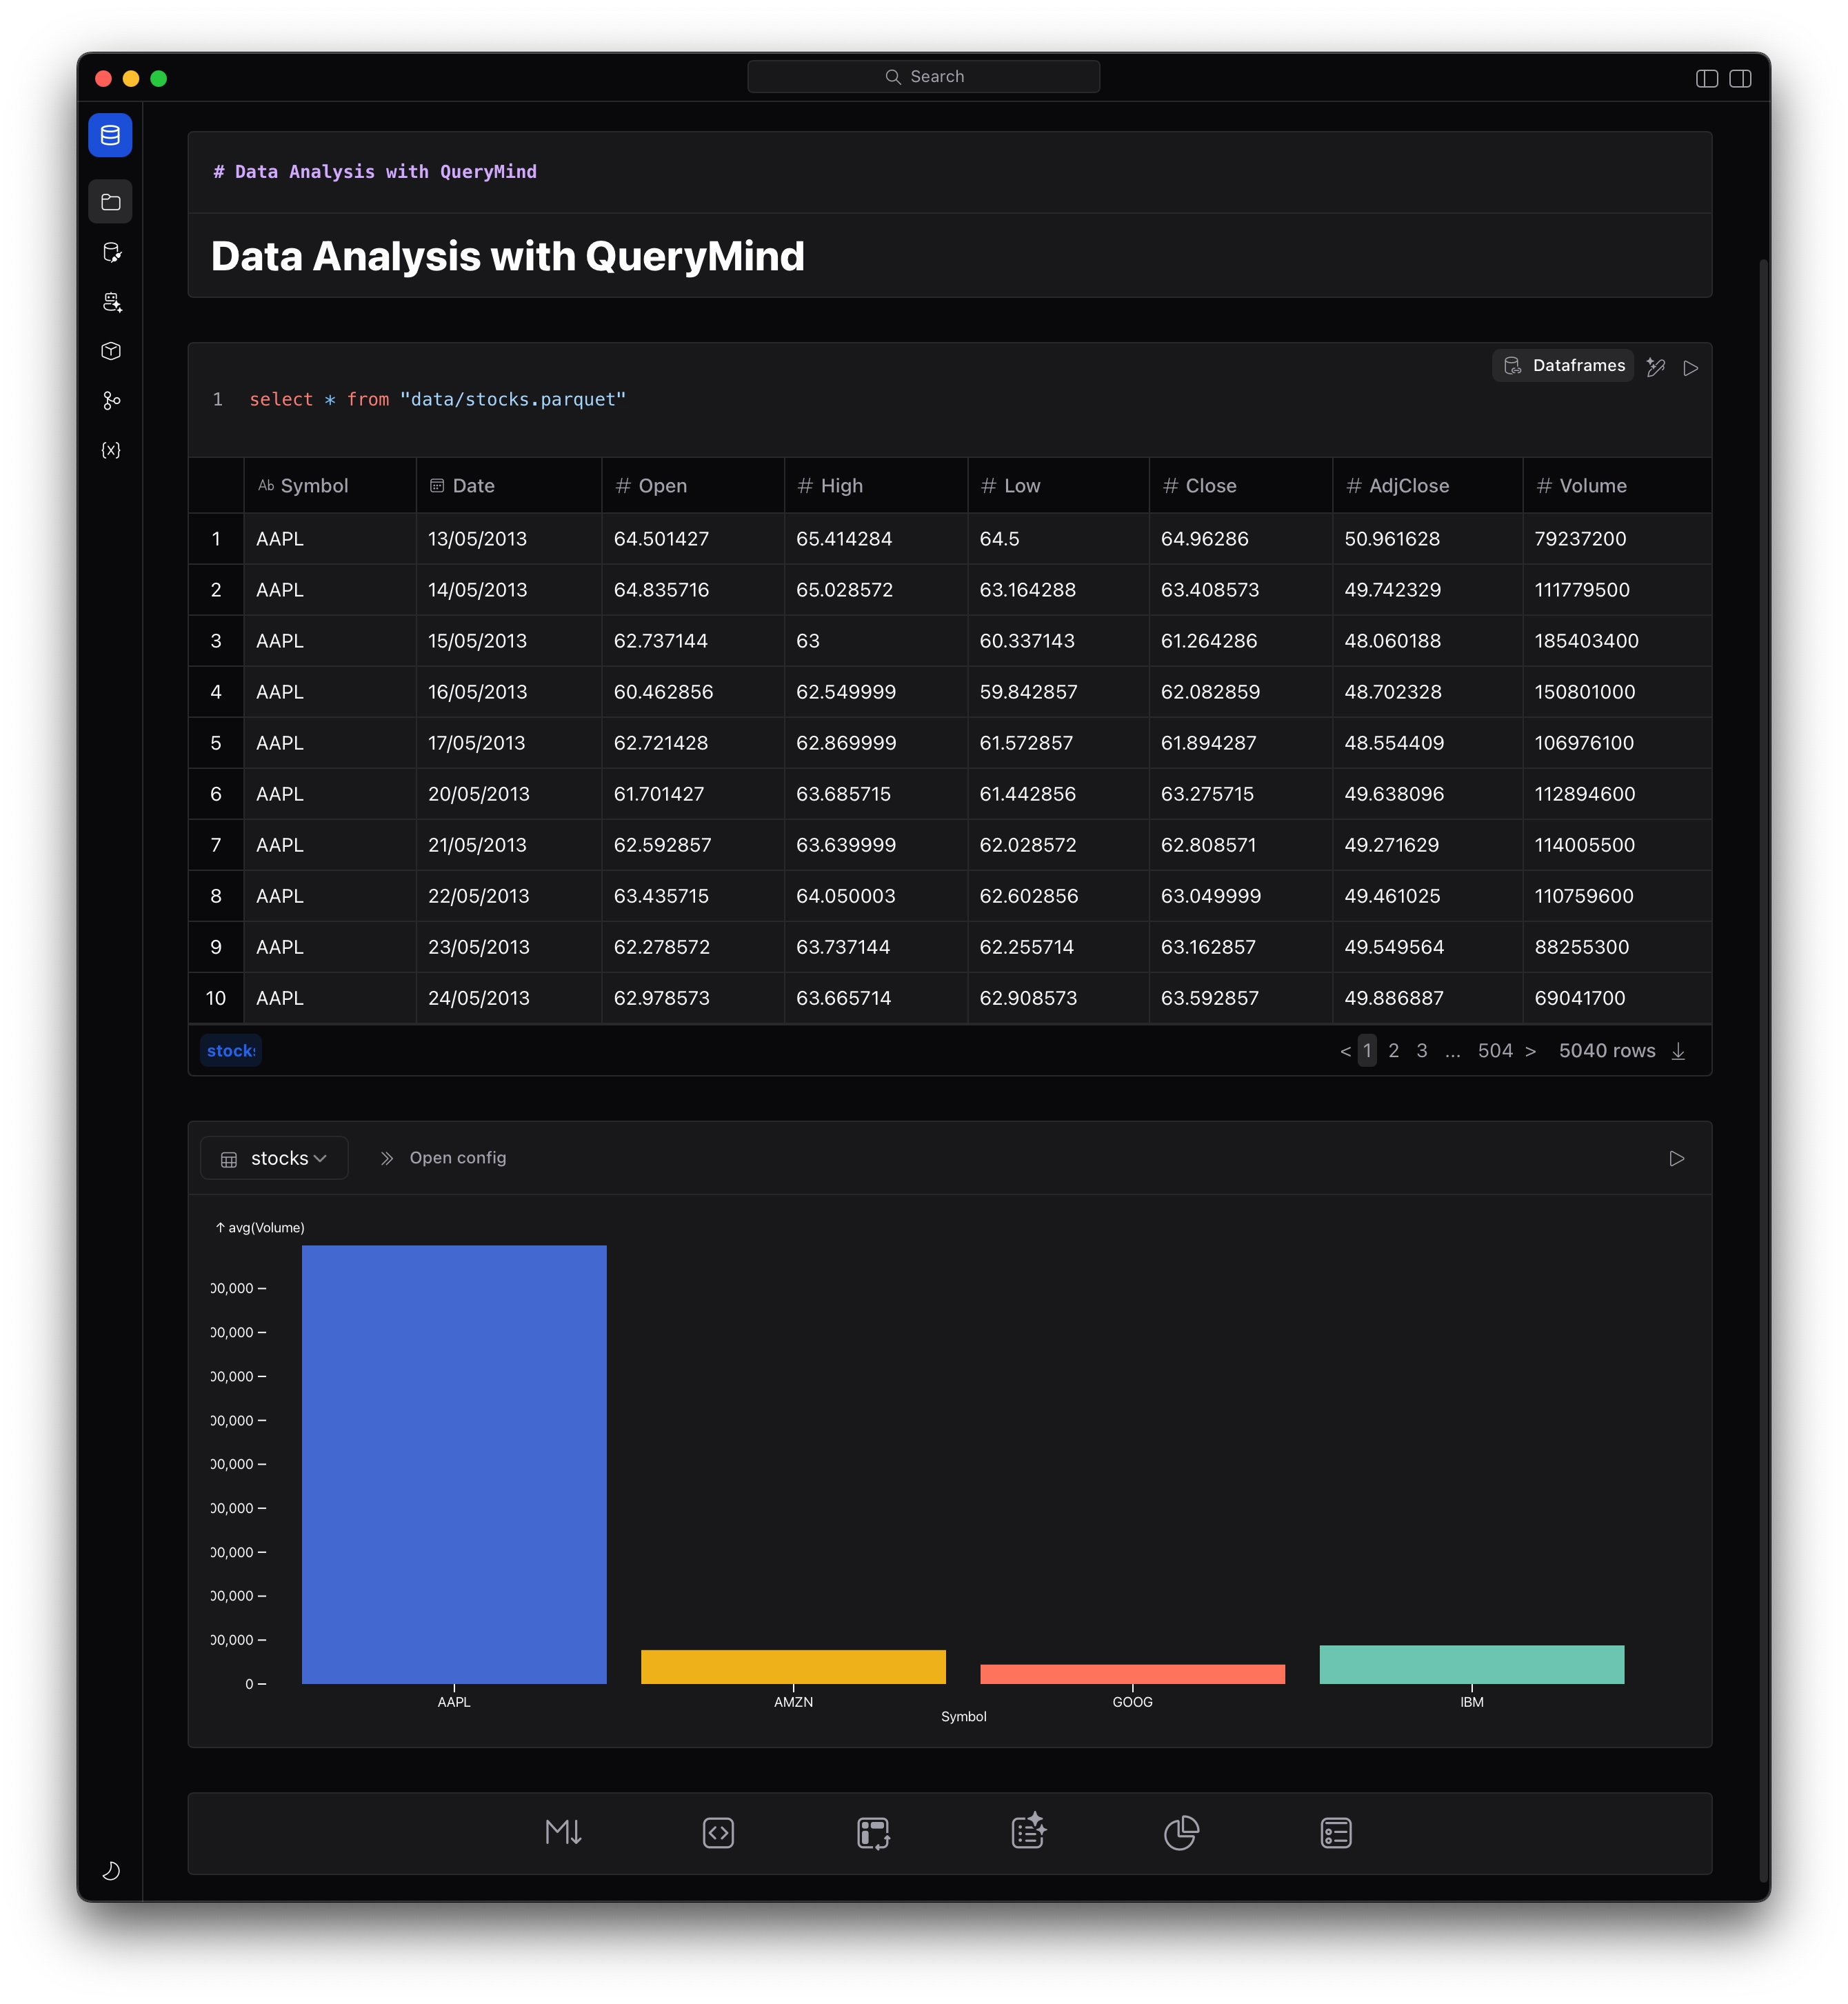Click the High column header
1848x2004 pixels.
click(x=876, y=486)
